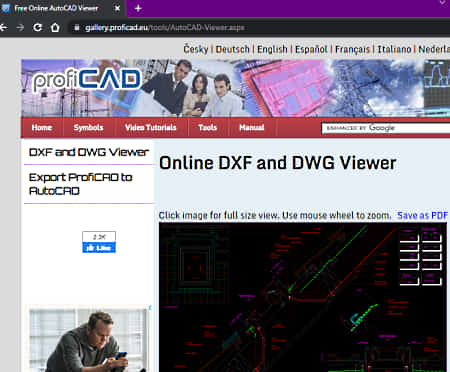Click the profiCAD logo
Viewport: 450px width, 372px height.
[x=87, y=80]
